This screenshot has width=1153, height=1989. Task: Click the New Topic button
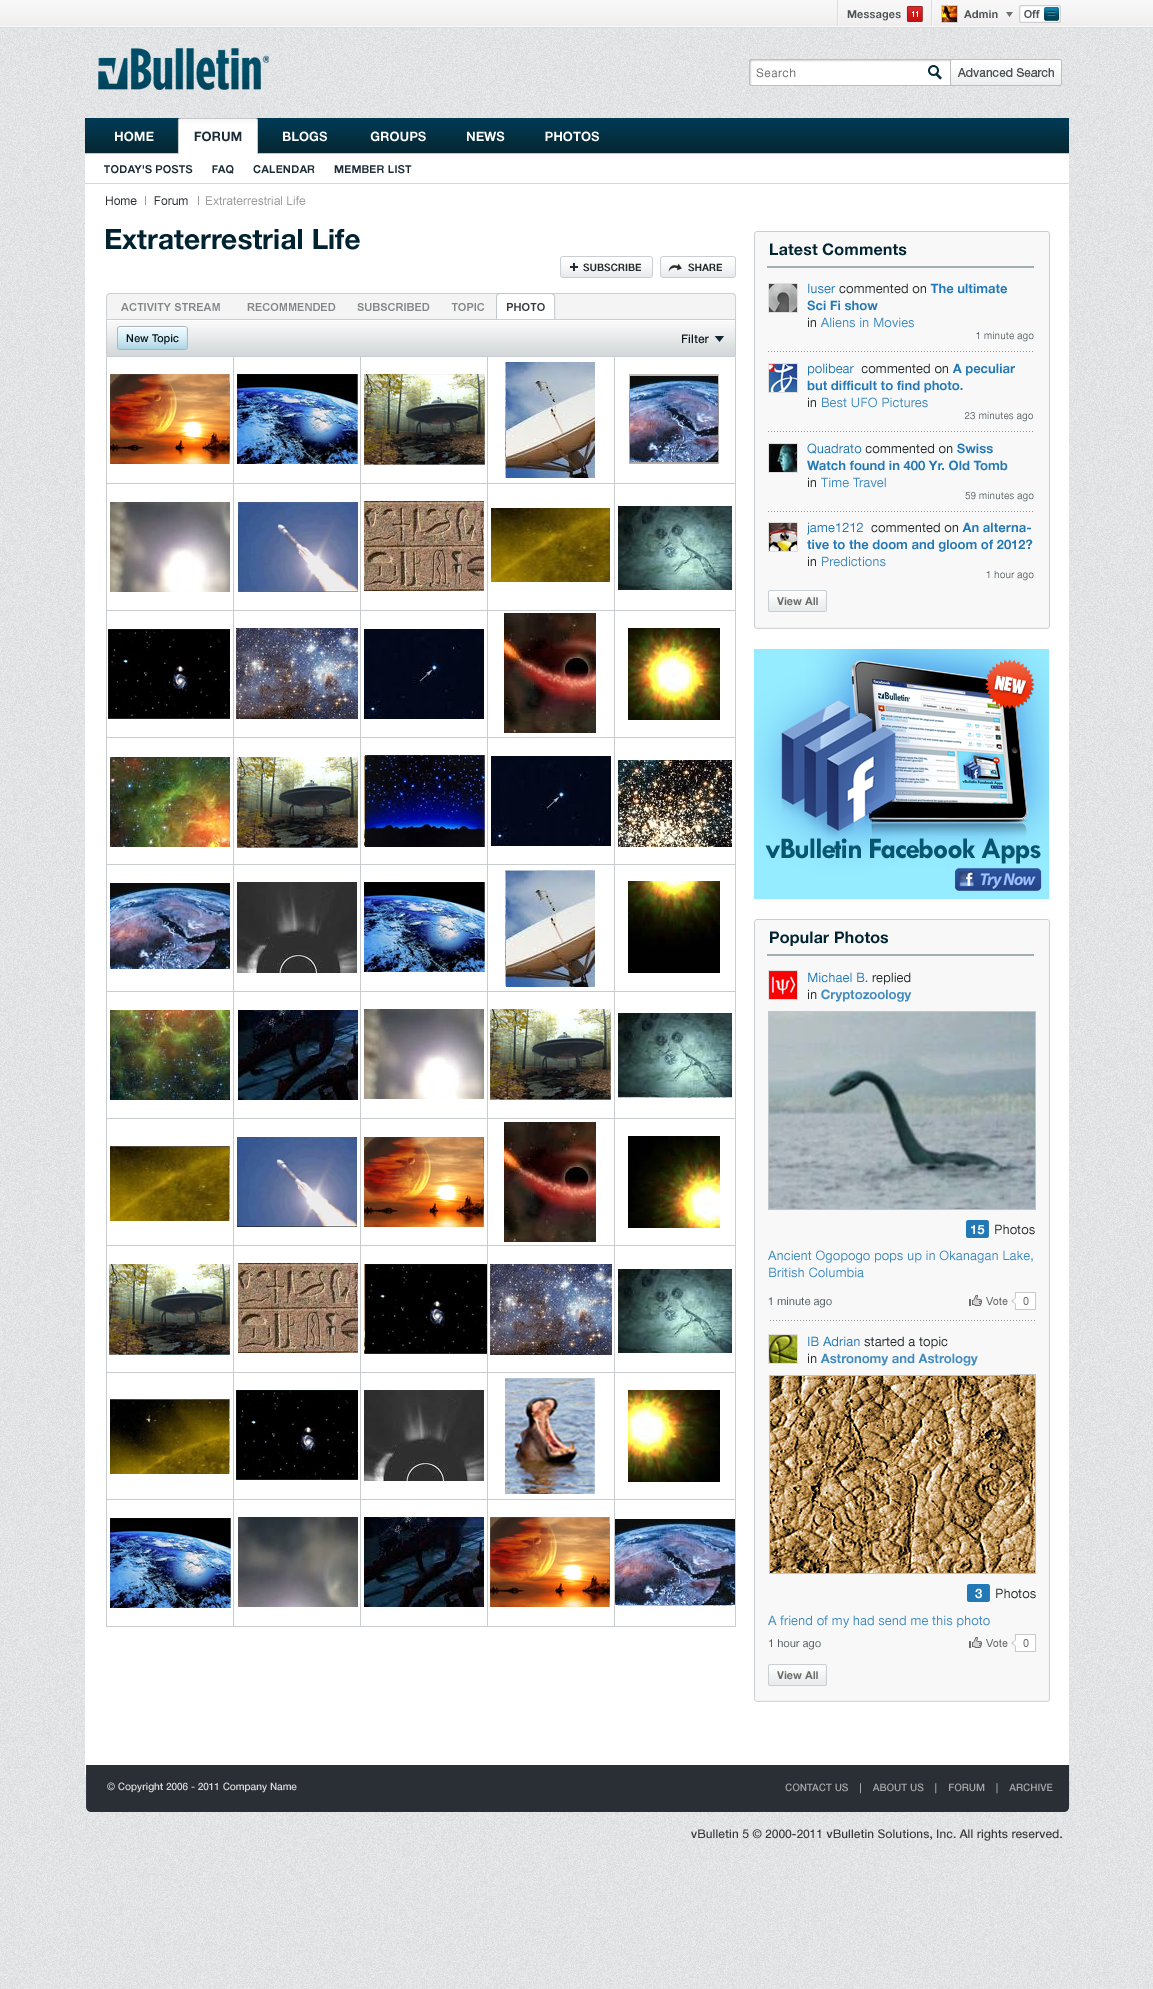(x=152, y=338)
